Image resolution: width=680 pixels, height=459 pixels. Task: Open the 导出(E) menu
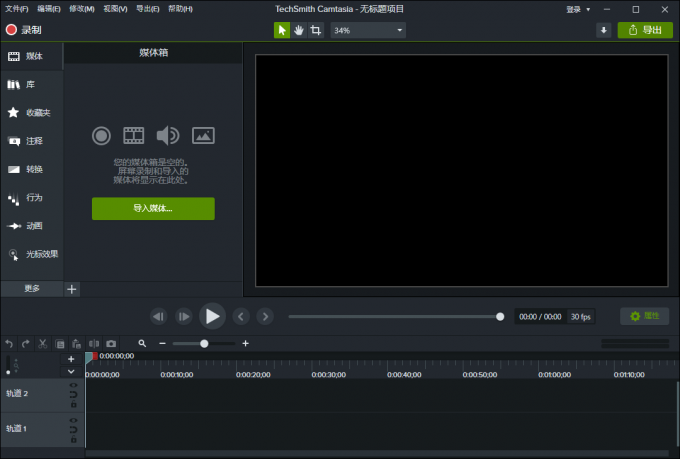coord(147,9)
